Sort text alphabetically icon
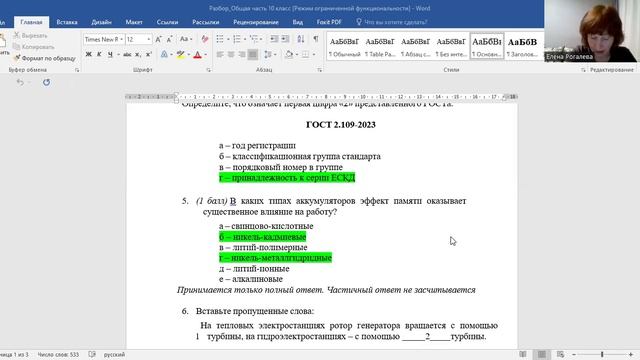This screenshot has height=360, width=640. tap(301, 39)
